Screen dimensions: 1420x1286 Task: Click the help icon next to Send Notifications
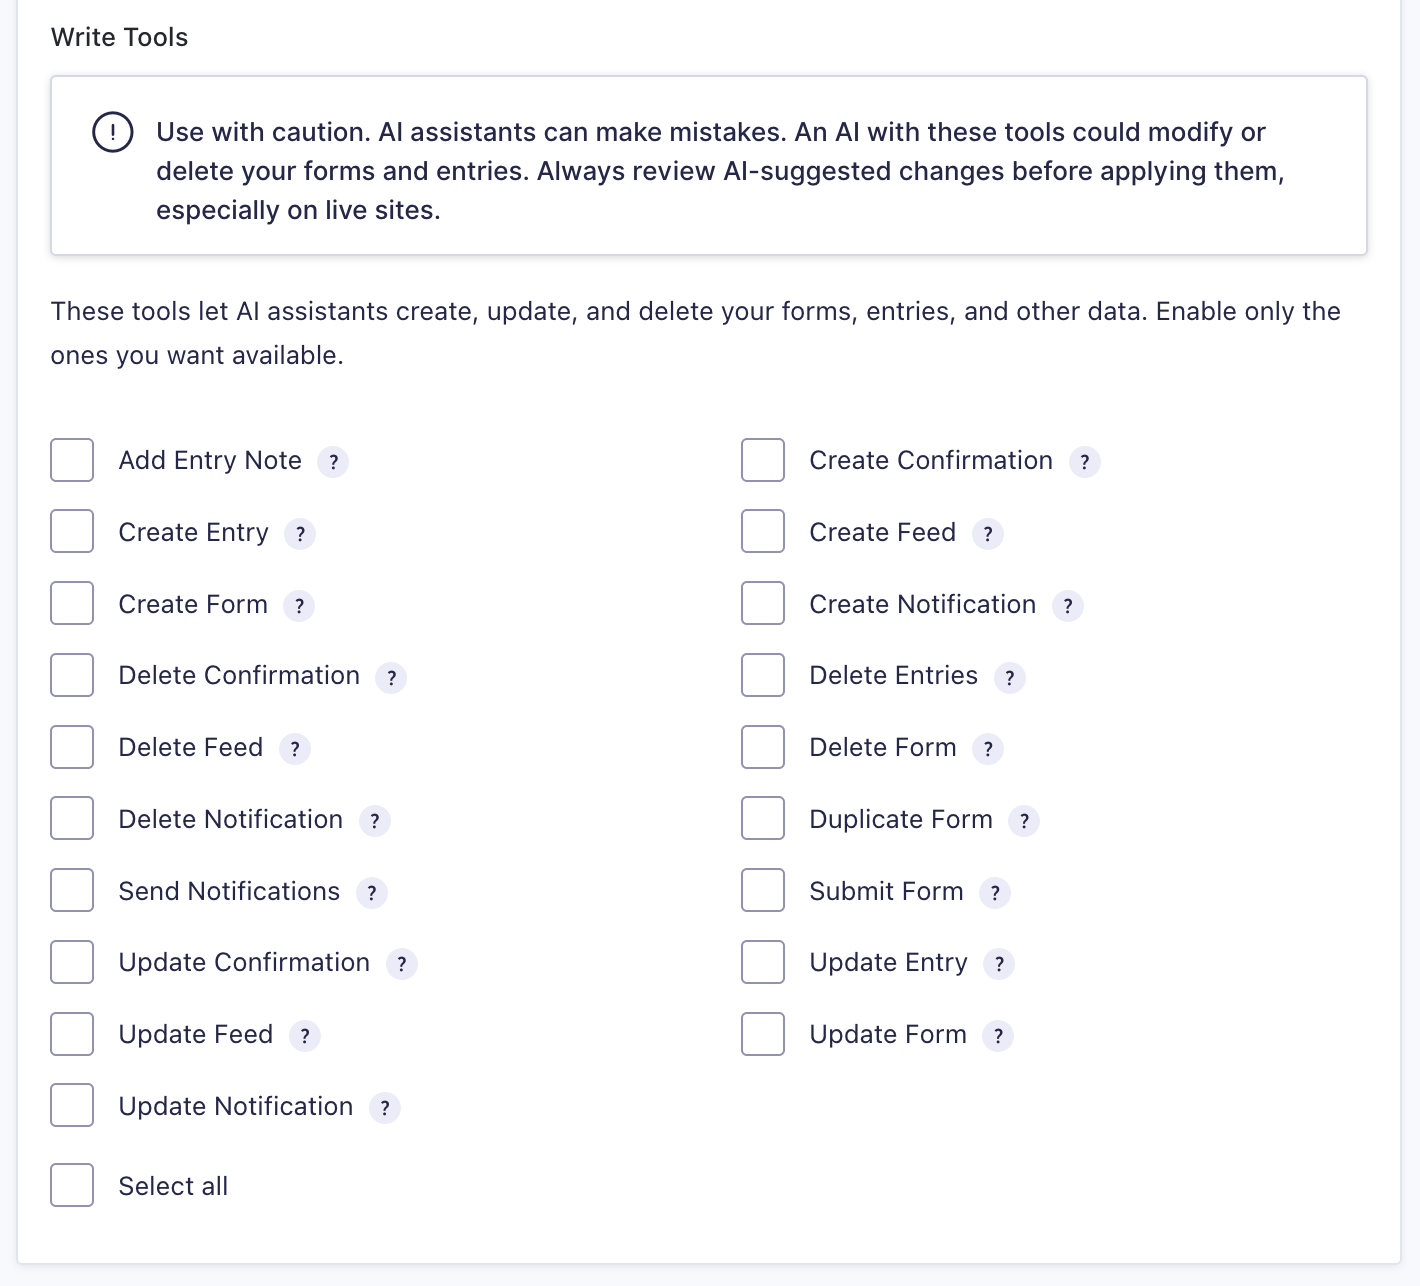point(372,893)
